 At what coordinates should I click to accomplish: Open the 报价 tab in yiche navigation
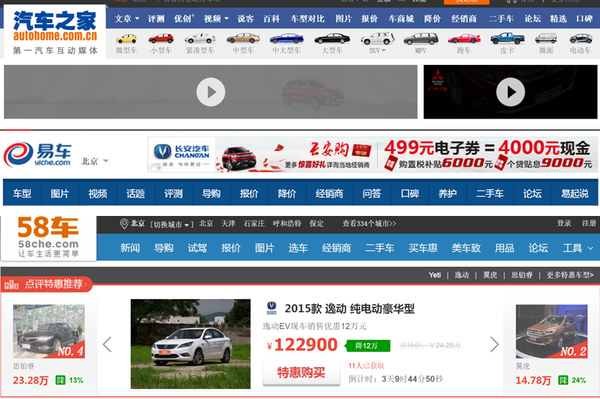pyautogui.click(x=249, y=194)
